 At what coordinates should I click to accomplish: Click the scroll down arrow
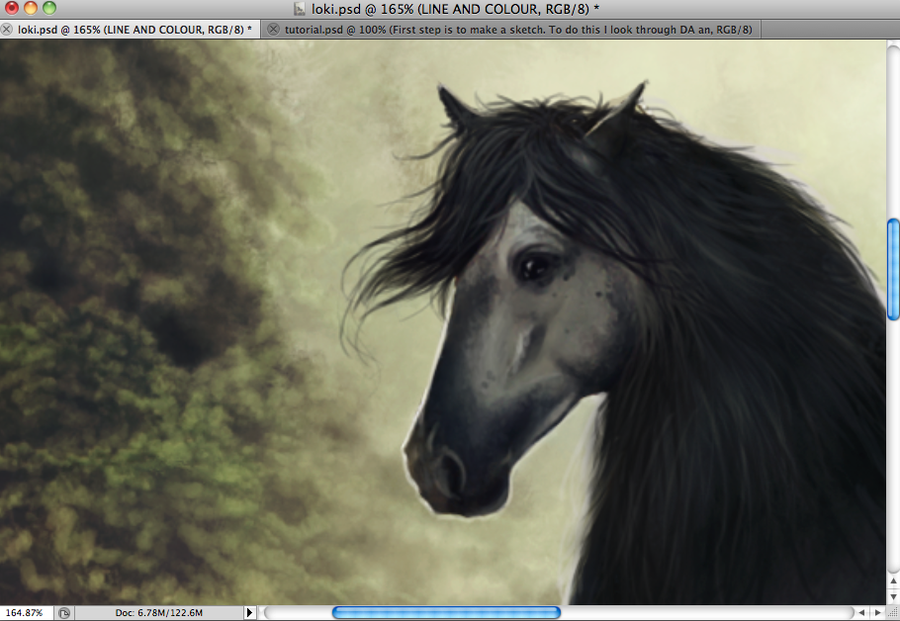pyautogui.click(x=893, y=596)
